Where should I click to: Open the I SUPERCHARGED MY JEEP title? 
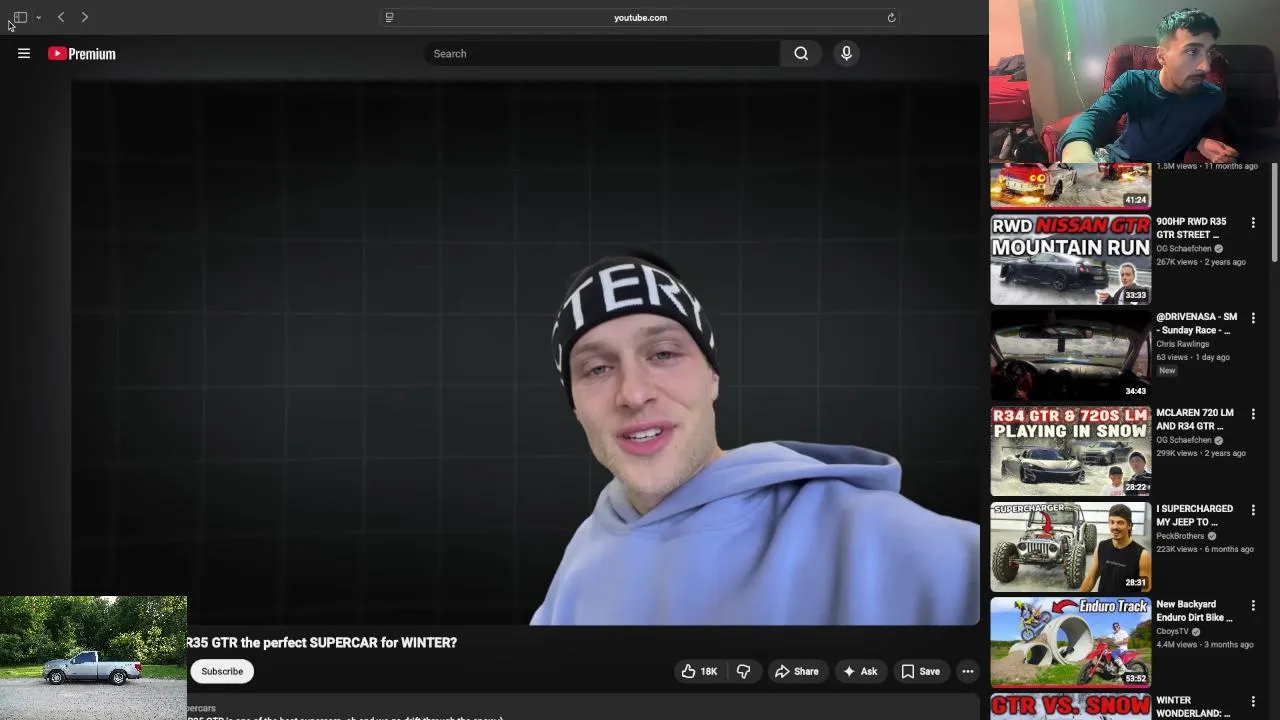tap(1195, 515)
